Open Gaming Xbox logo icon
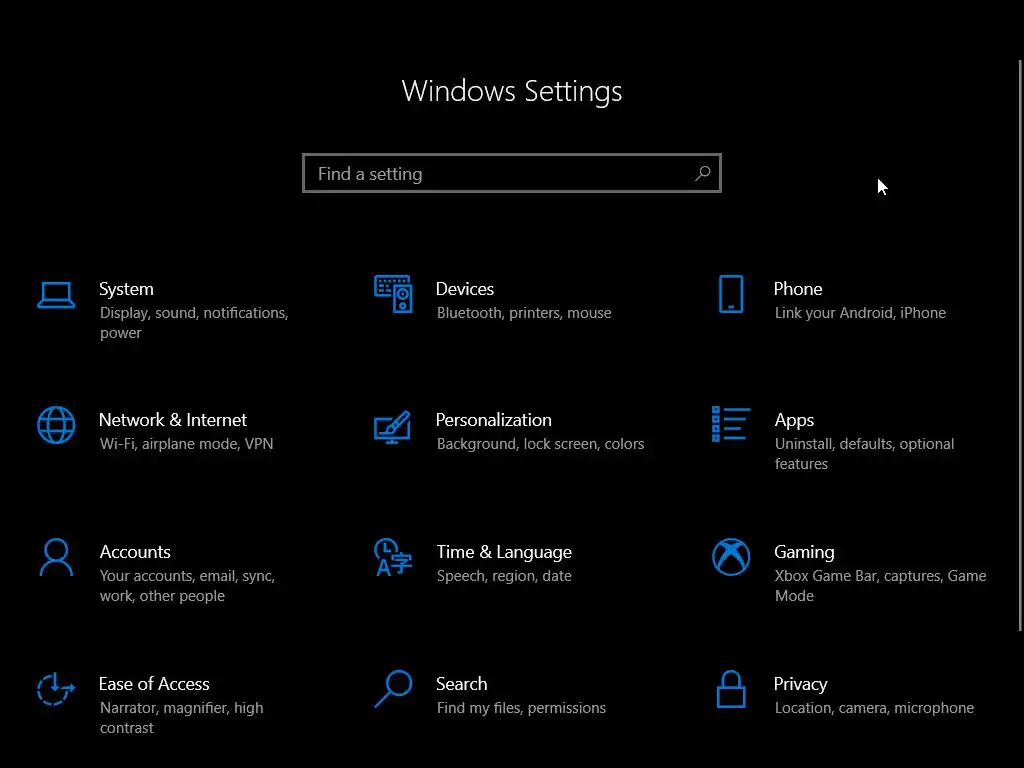The image size is (1024, 768). pyautogui.click(x=731, y=557)
